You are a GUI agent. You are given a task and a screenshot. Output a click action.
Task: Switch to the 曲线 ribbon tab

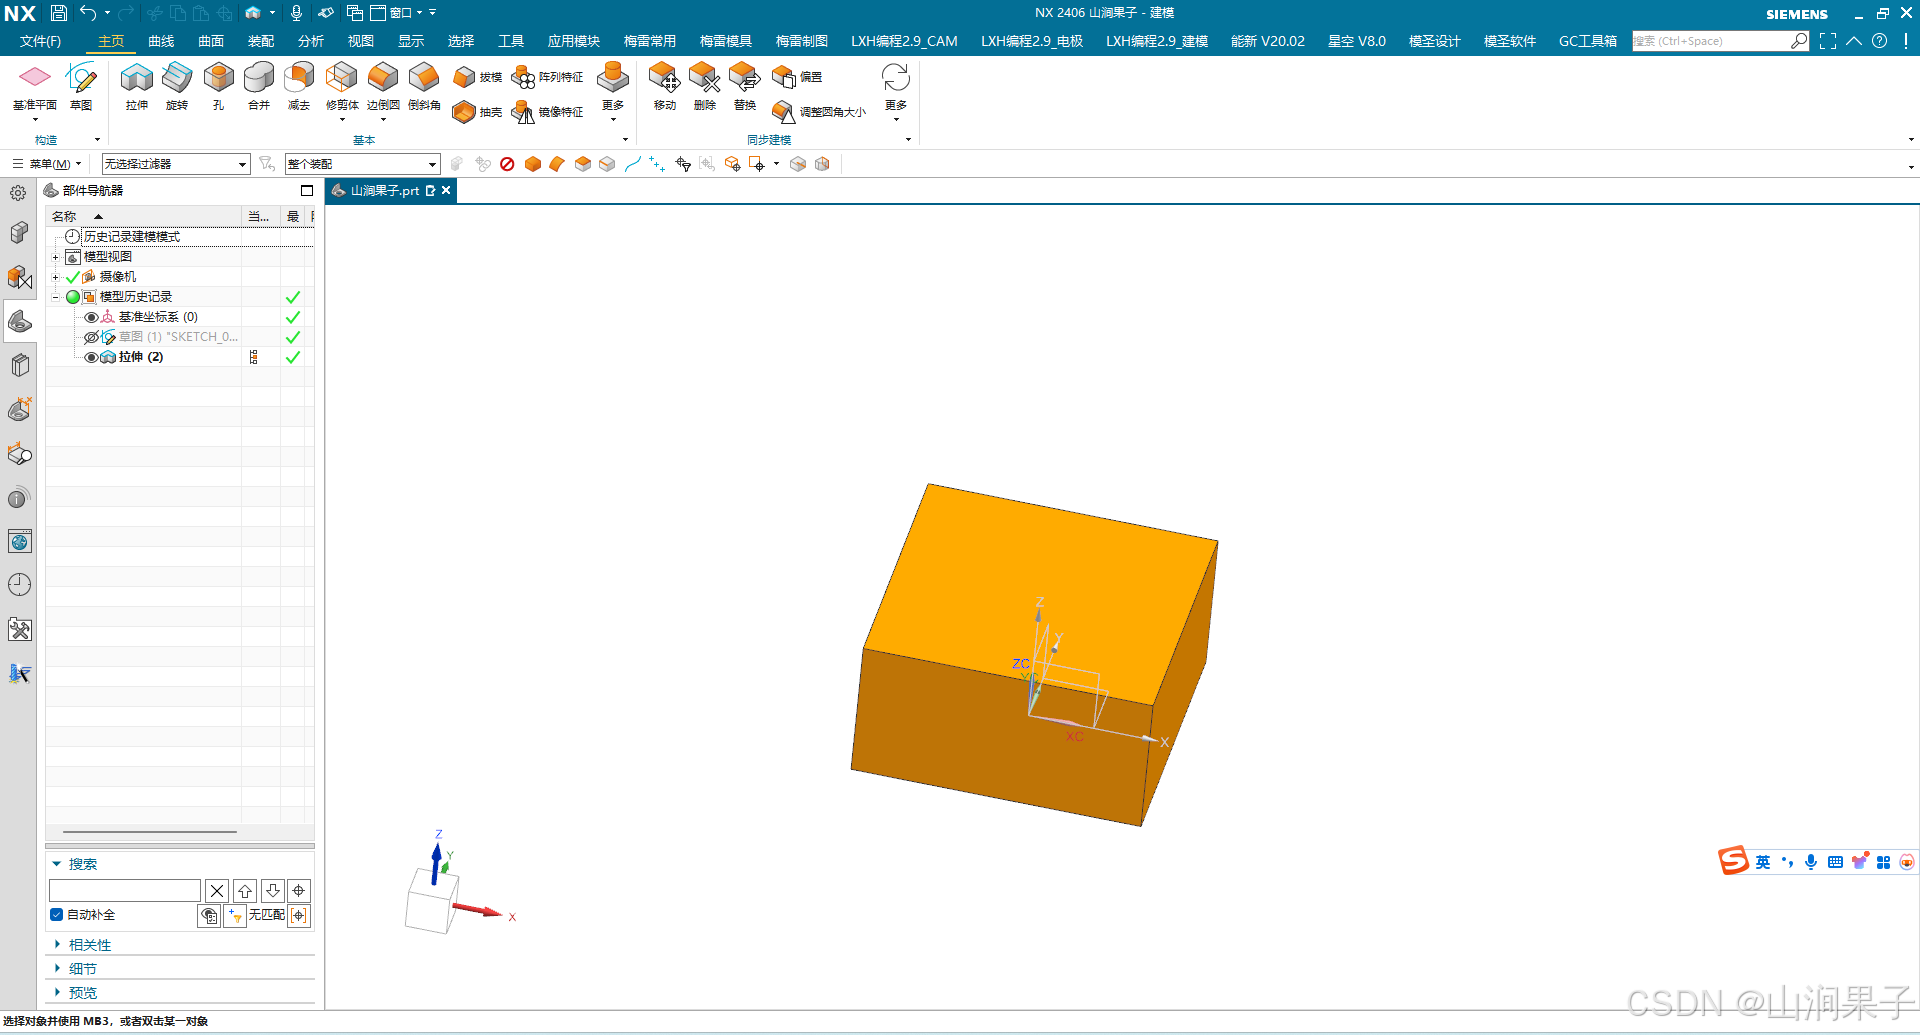tap(161, 41)
